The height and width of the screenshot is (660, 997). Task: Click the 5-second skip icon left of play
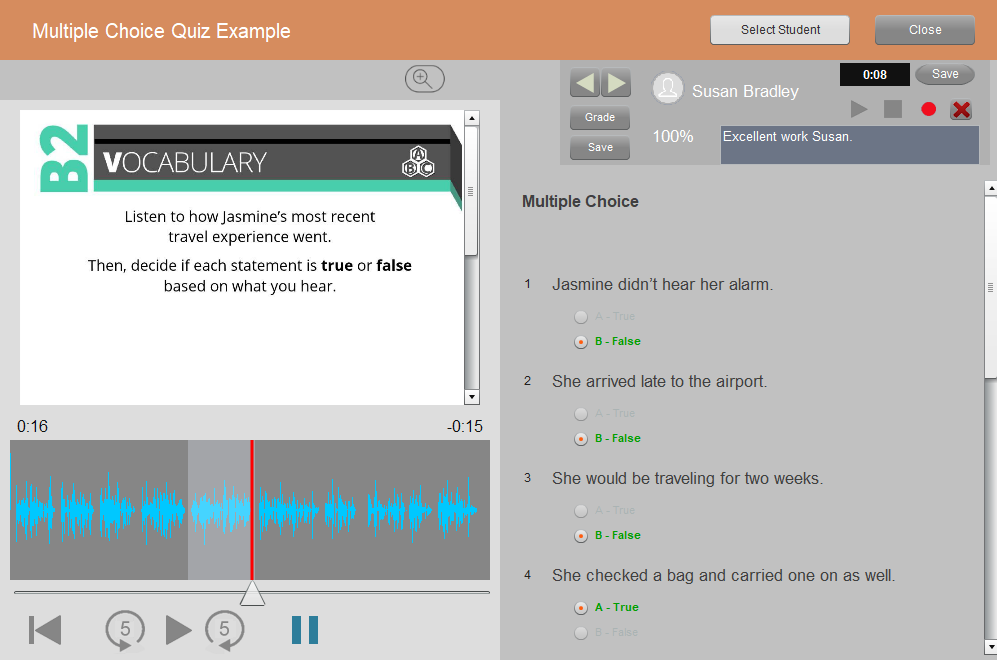(125, 630)
